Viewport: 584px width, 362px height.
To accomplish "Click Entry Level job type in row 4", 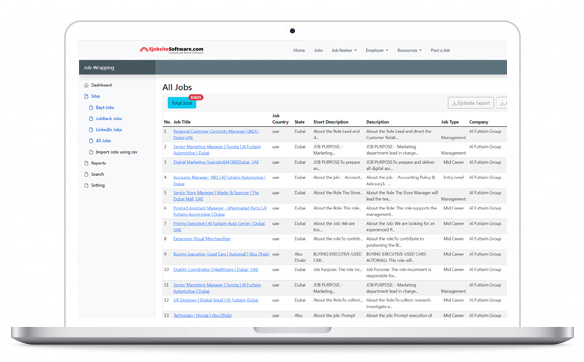I will [x=453, y=178].
